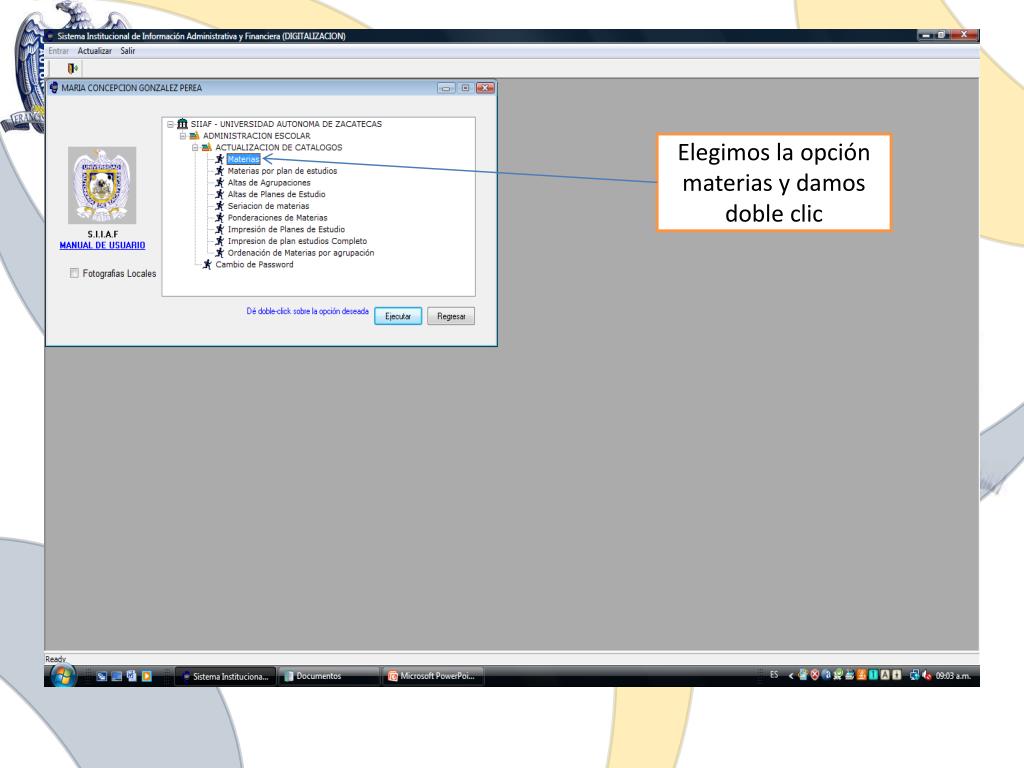Click runner icon beside Cambio de Password
Viewport: 1024px width, 768px height.
point(207,264)
